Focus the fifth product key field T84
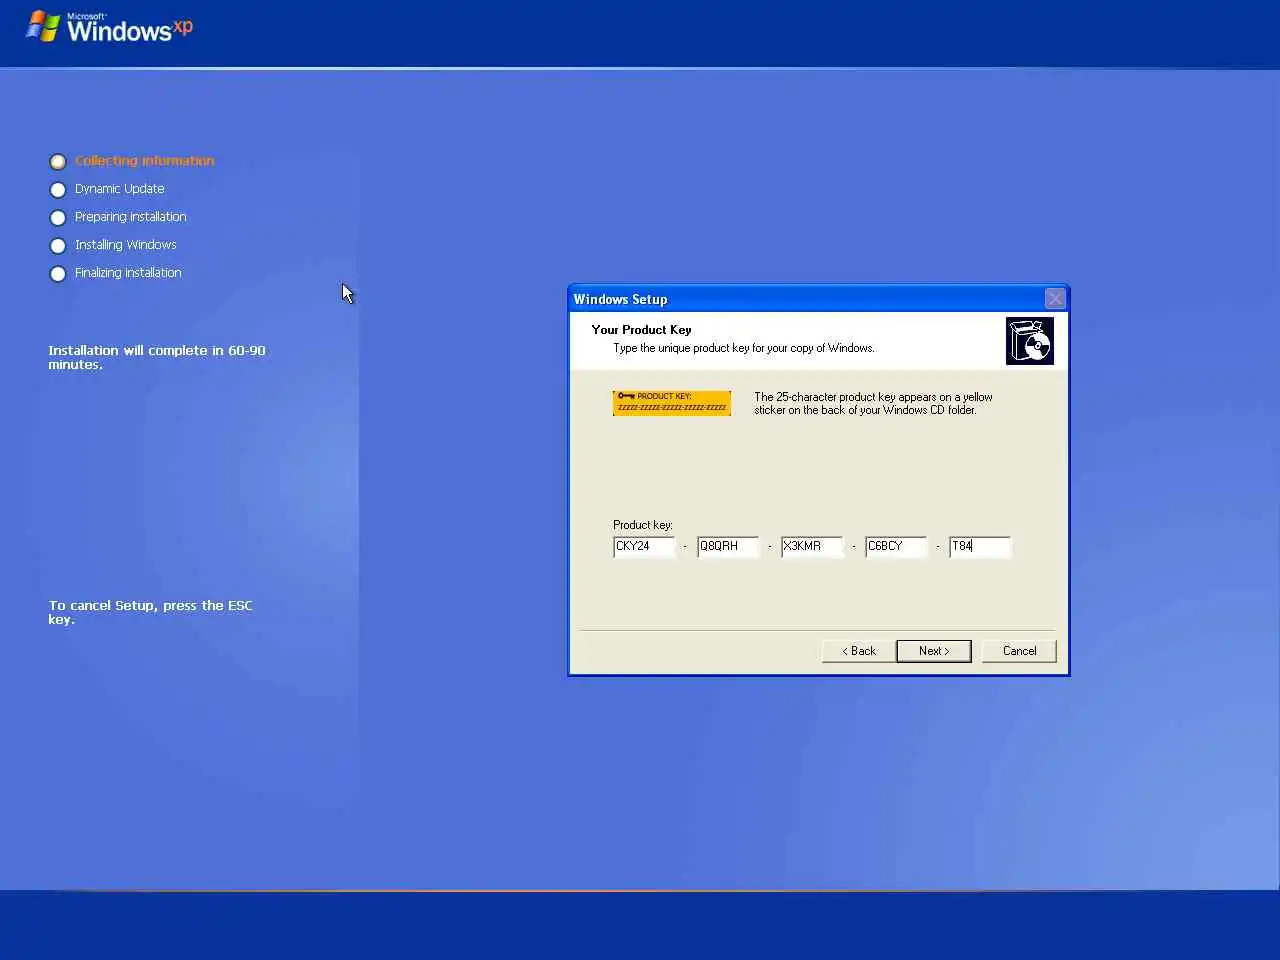1280x960 pixels. (980, 546)
